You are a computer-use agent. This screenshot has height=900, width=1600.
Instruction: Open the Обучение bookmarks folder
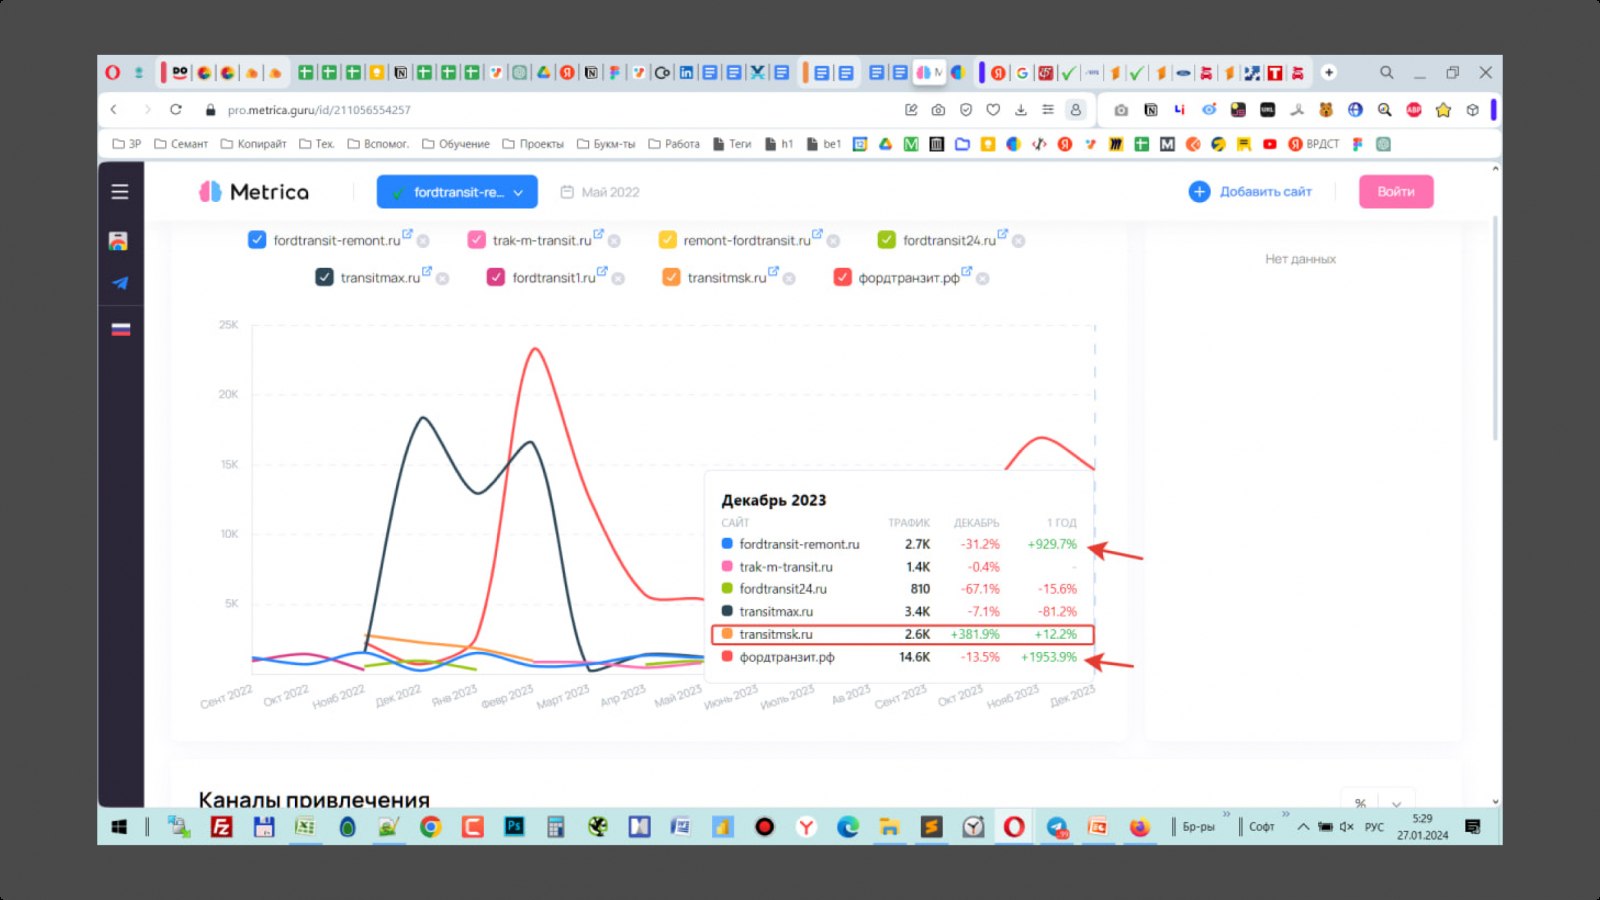[x=456, y=144]
